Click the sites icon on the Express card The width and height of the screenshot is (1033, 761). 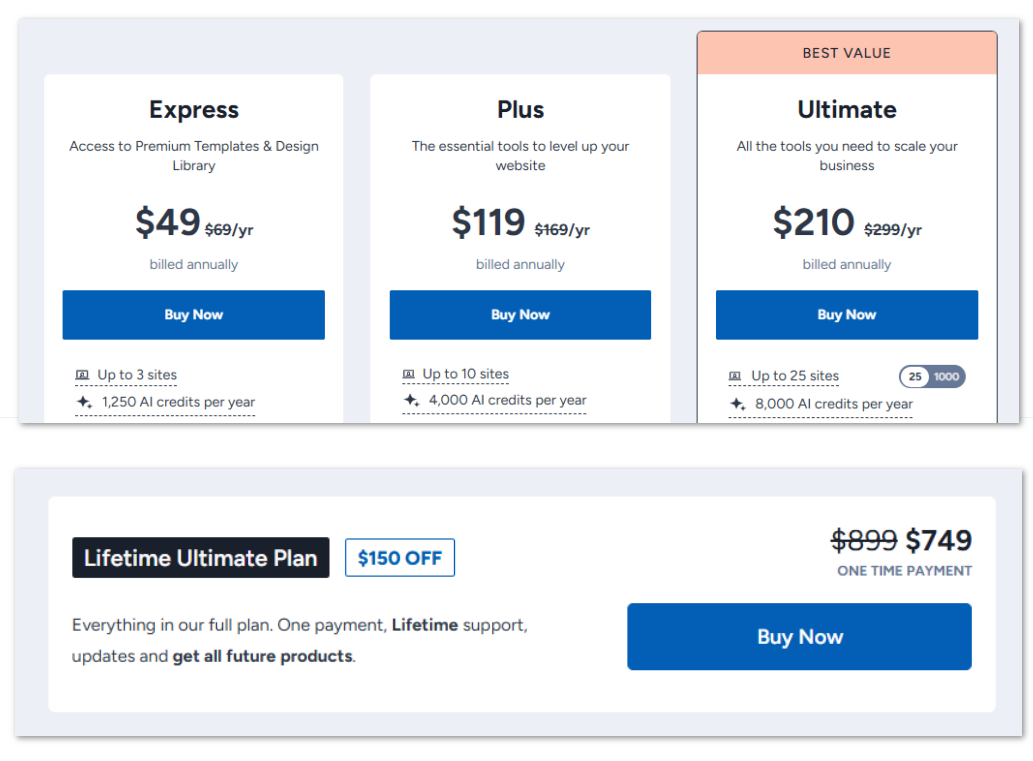pyautogui.click(x=82, y=373)
